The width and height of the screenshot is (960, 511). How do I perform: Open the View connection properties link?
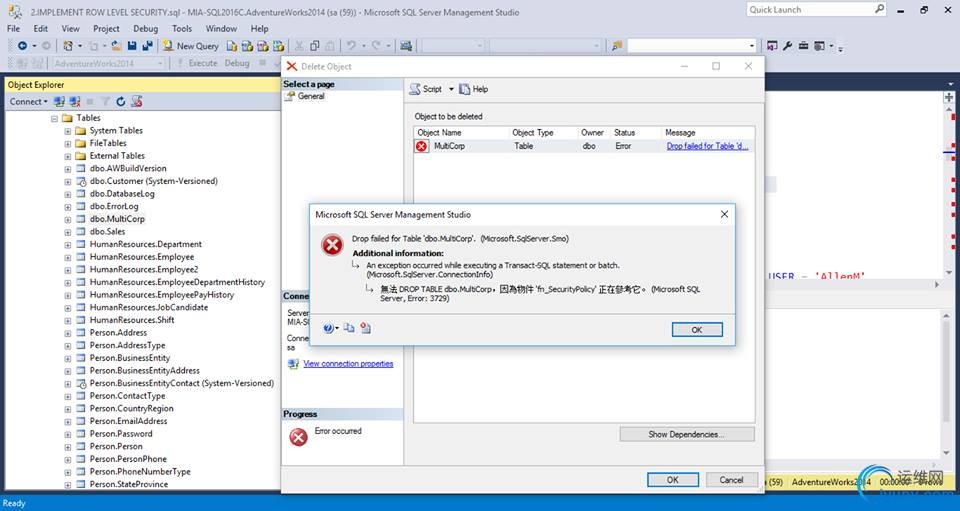click(348, 364)
